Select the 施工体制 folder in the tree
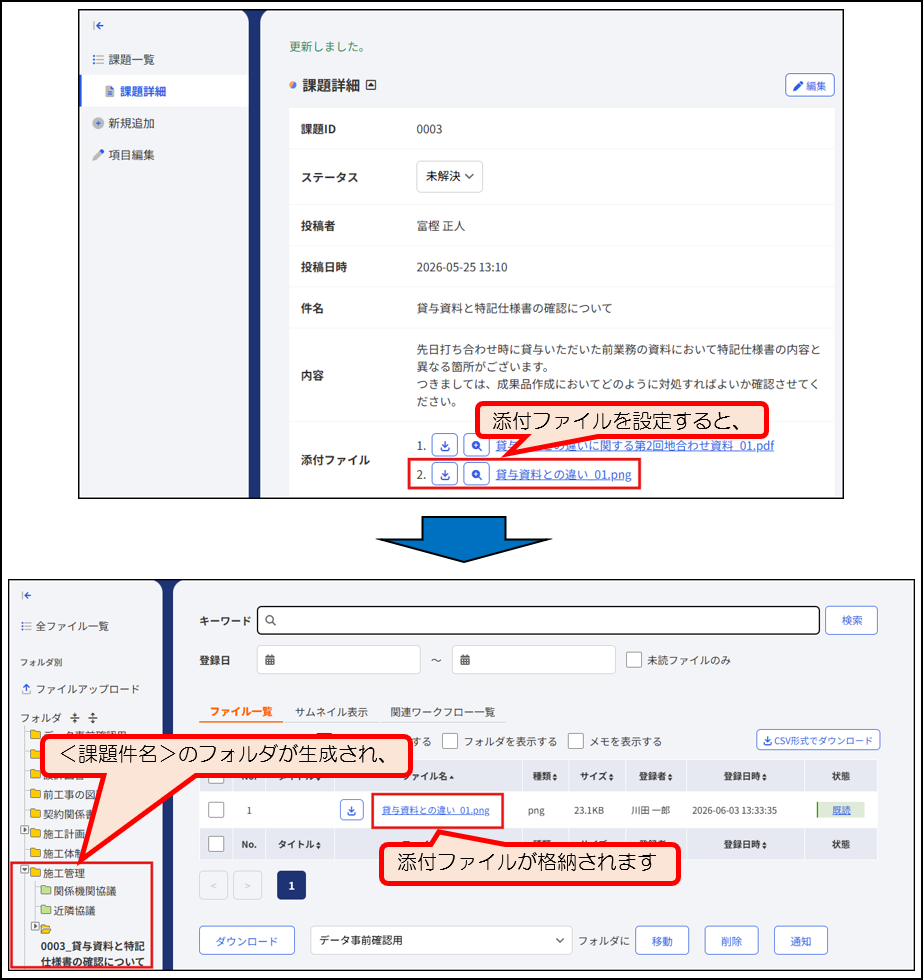The width and height of the screenshot is (923, 980). point(56,853)
